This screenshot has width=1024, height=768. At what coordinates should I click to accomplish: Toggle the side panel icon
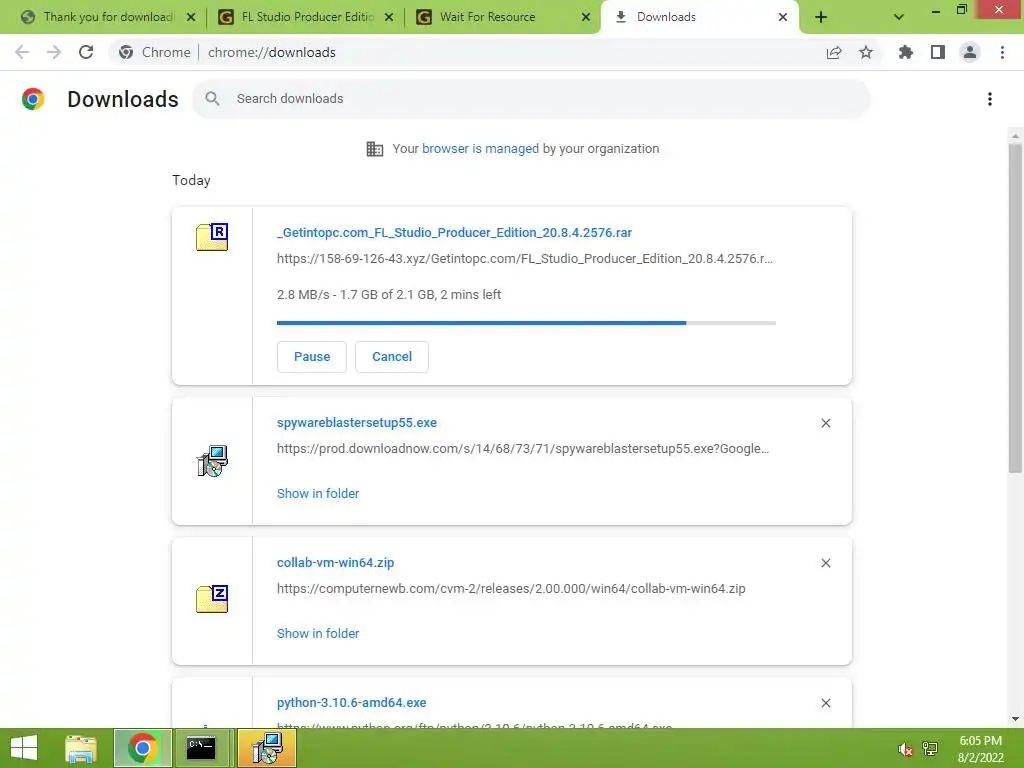click(938, 52)
